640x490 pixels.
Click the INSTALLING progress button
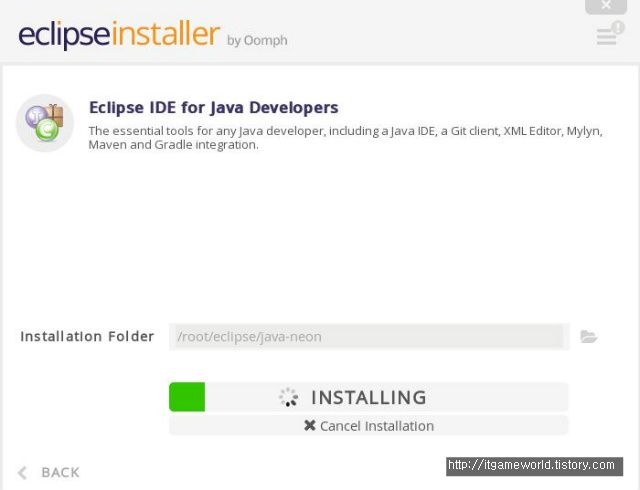pyautogui.click(x=369, y=397)
